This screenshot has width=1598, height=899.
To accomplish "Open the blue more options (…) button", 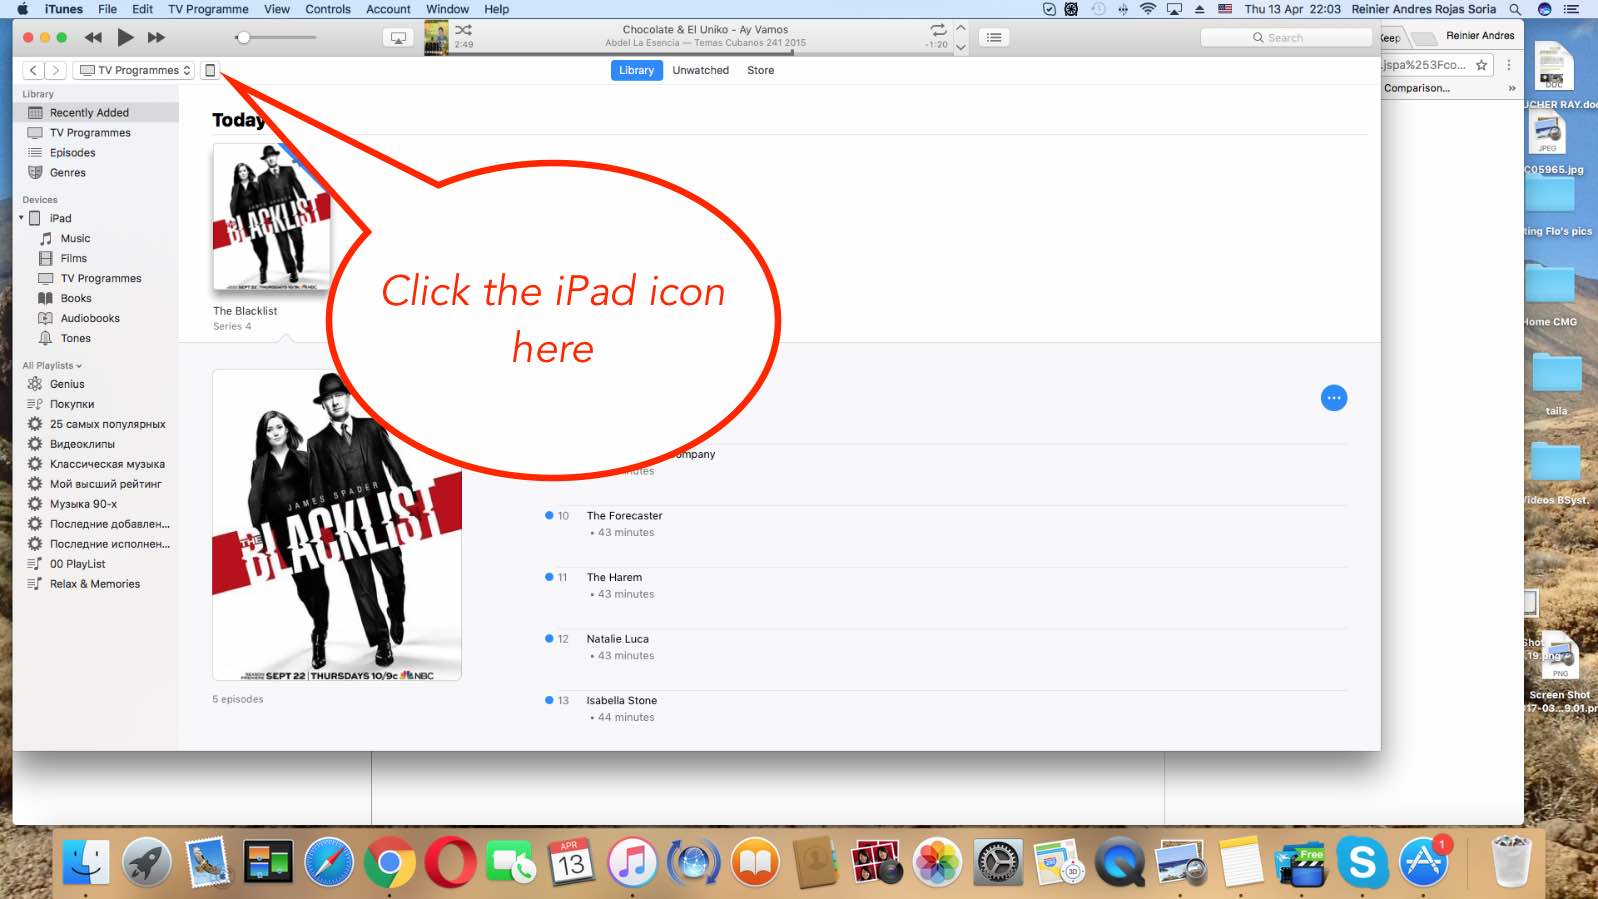I will [x=1334, y=398].
